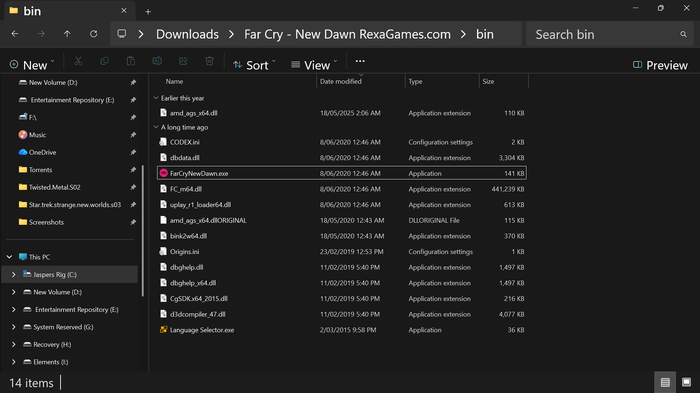Go back to the previous folder
The image size is (700, 393).
15,34
